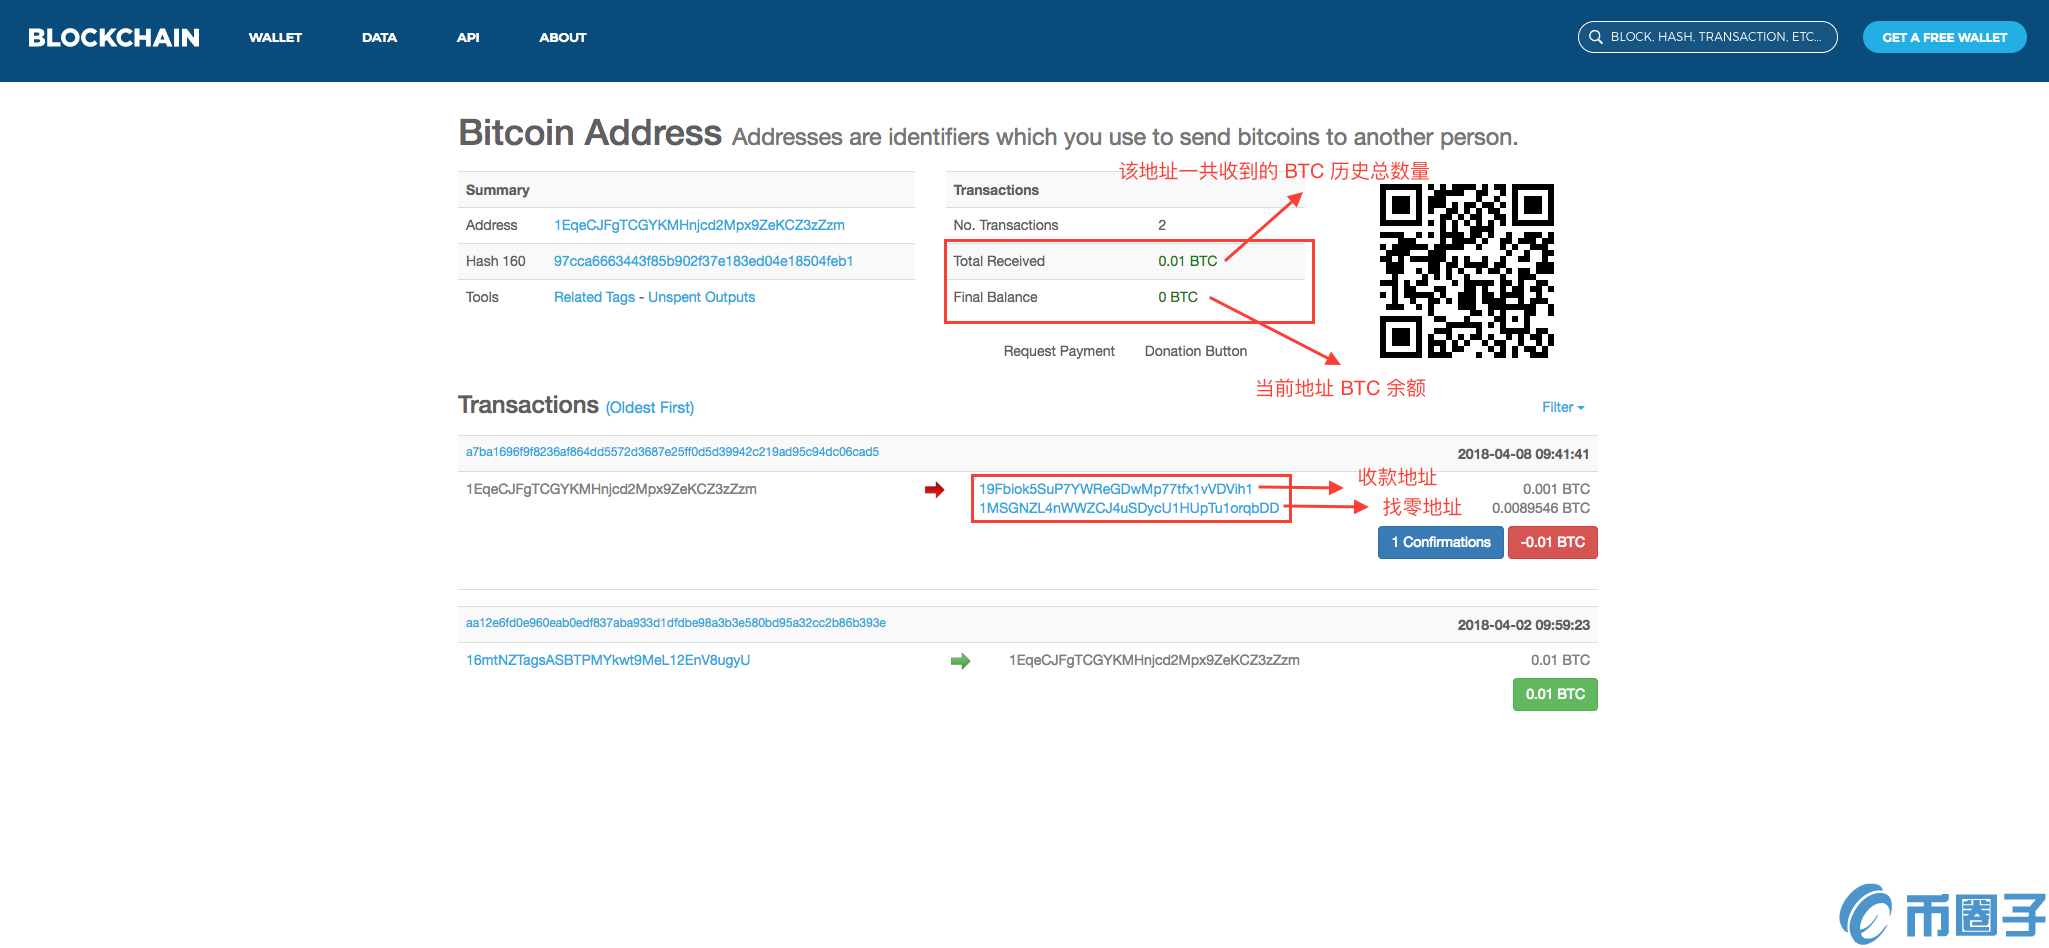
Task: Click the search magnifier icon
Action: coord(1596,37)
